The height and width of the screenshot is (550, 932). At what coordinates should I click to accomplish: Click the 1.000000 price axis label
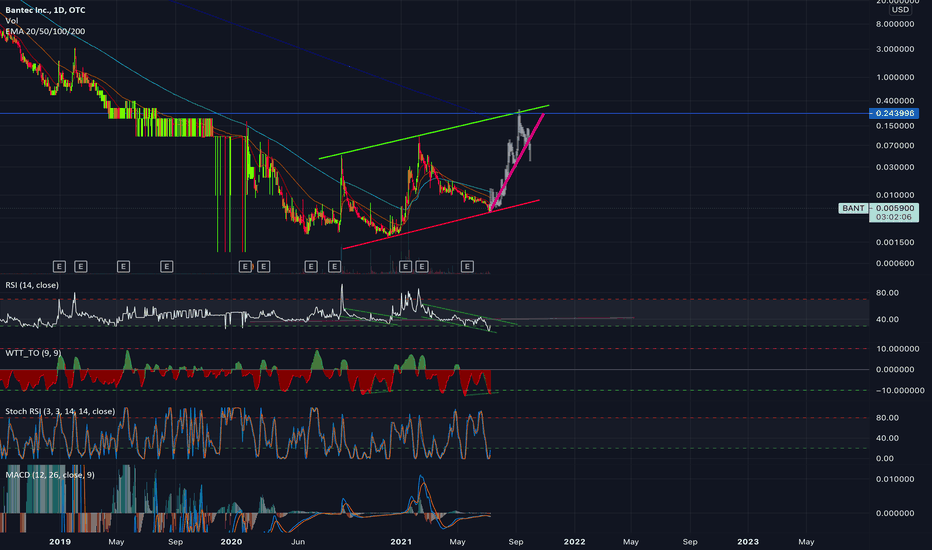pos(895,77)
